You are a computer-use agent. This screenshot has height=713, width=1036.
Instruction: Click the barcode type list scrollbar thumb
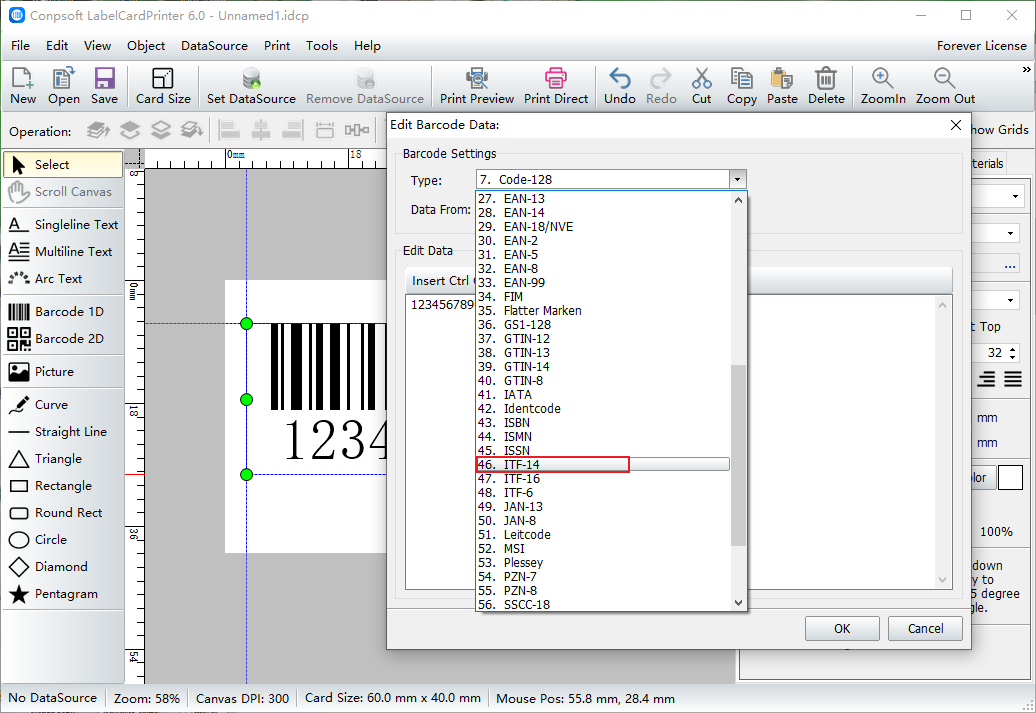click(738, 456)
